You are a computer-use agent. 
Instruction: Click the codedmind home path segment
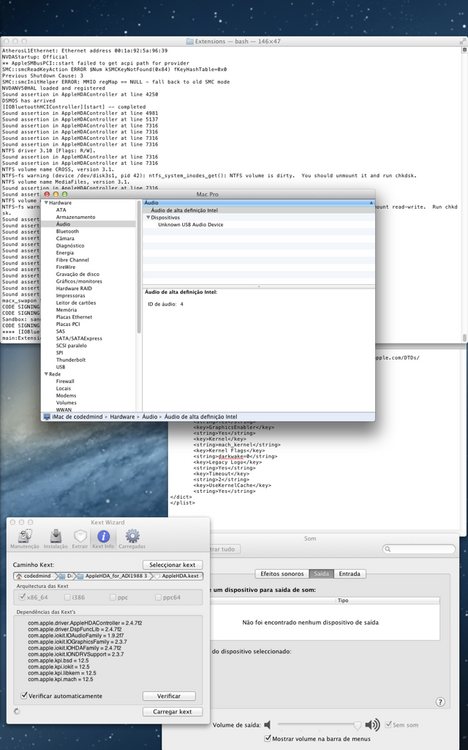(34, 576)
